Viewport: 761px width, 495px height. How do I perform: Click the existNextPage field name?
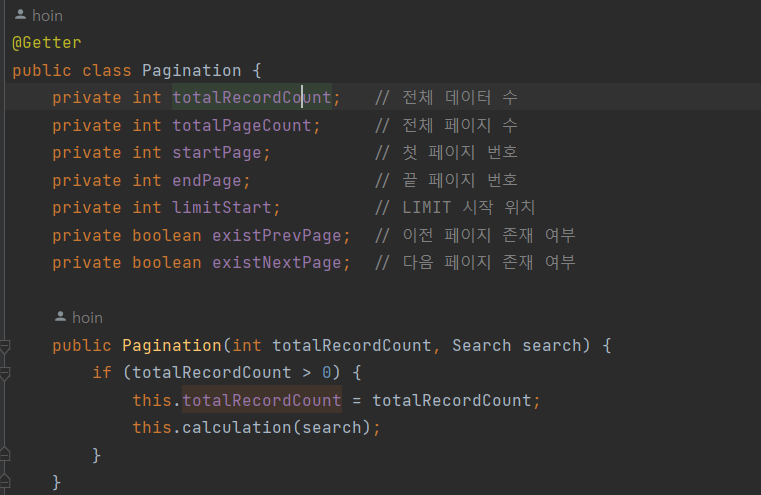coord(277,263)
